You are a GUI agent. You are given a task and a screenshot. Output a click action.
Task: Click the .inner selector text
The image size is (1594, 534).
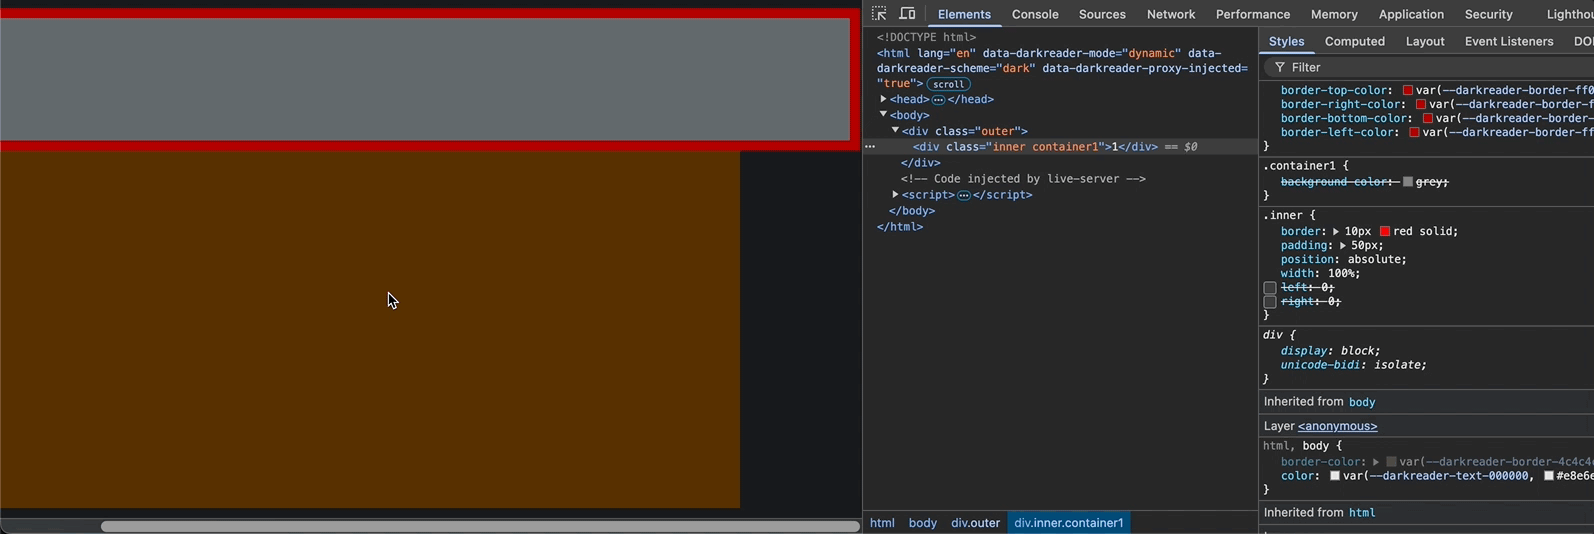click(1283, 216)
